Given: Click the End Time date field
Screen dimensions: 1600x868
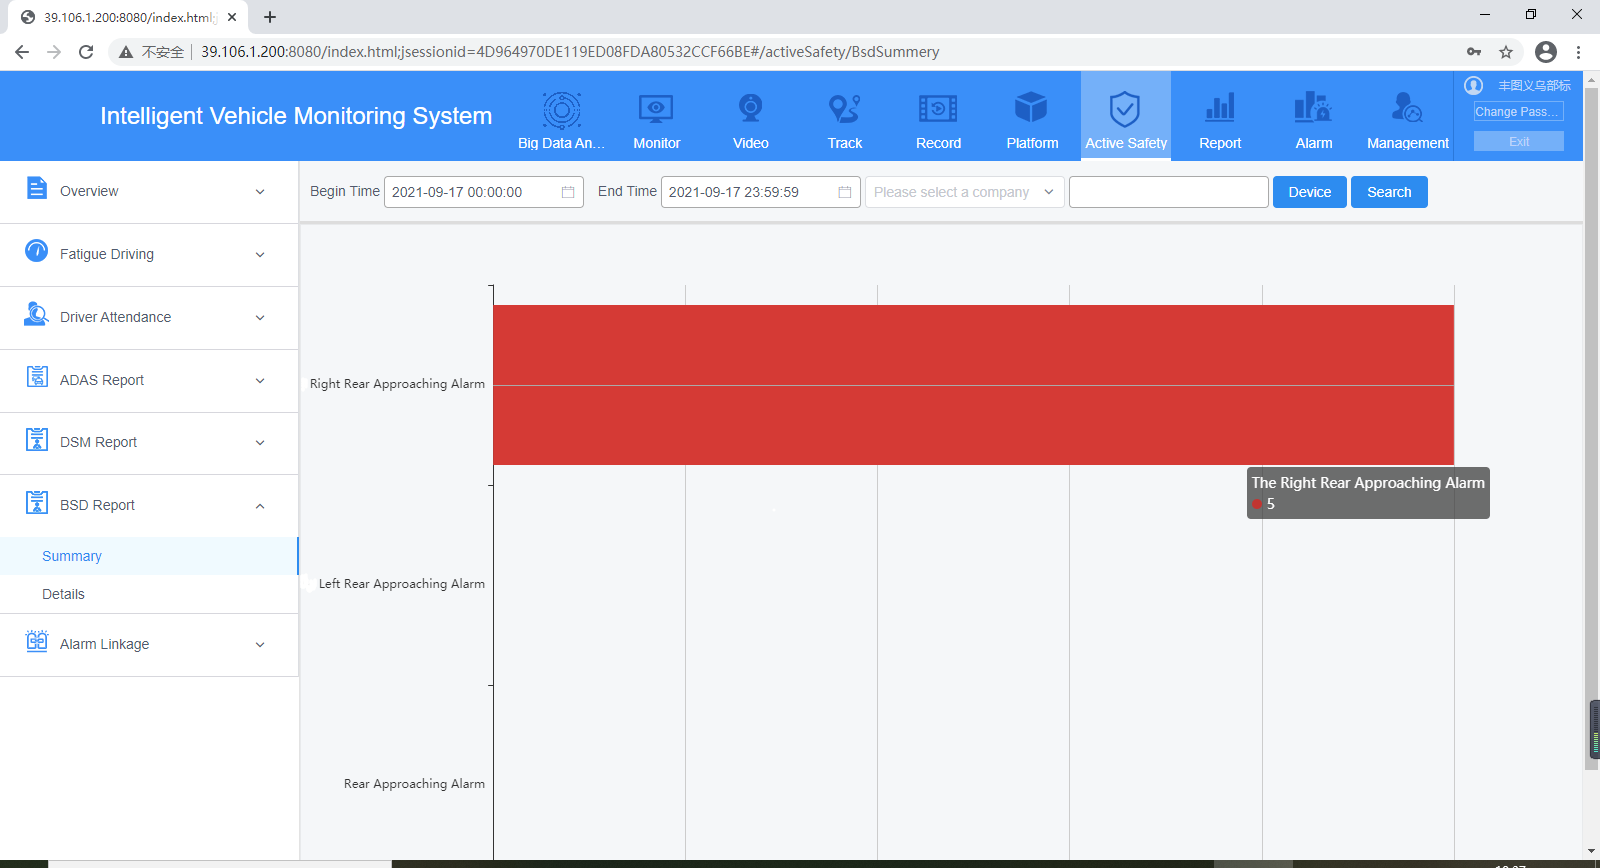Looking at the screenshot, I should pos(761,192).
